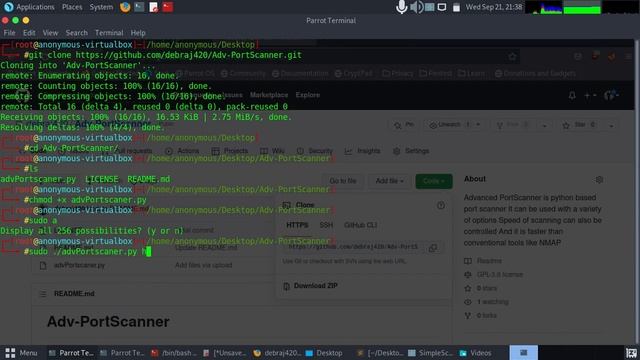Open the white notepad launcher in top panel
Screen dimensions: 640x360
(x=153, y=7)
